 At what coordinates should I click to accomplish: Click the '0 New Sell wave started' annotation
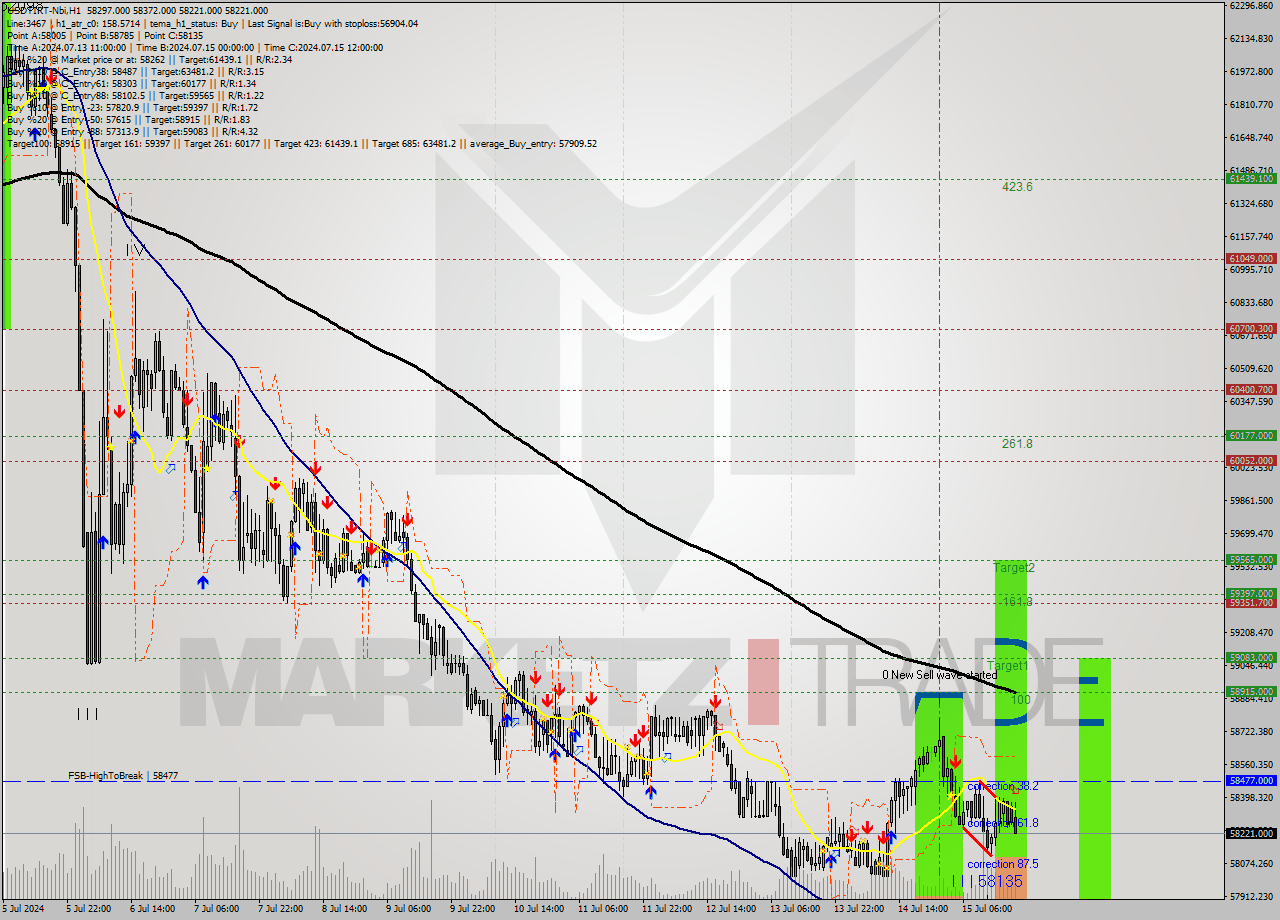pyautogui.click(x=939, y=675)
